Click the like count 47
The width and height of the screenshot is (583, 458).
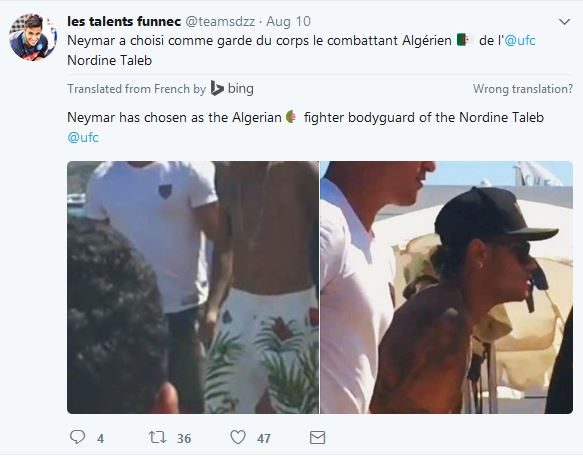[264, 439]
